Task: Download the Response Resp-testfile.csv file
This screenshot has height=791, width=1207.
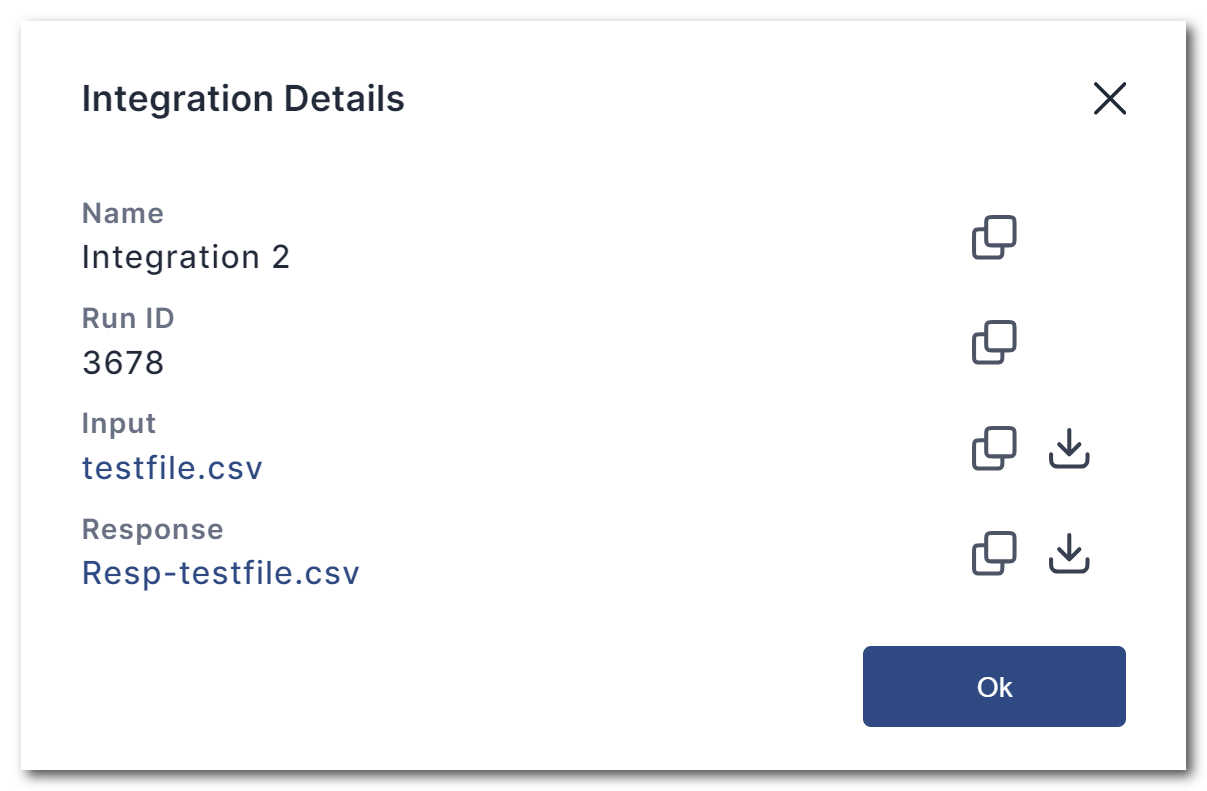Action: click(1069, 554)
